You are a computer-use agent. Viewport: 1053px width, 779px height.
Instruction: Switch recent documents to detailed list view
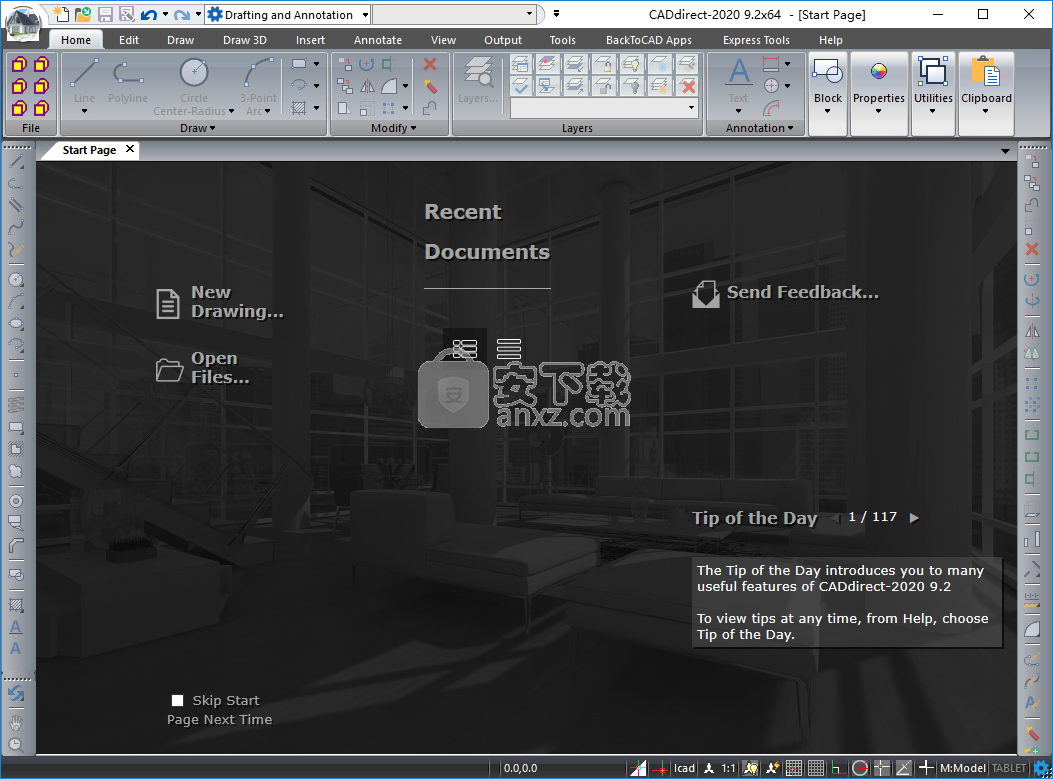465,349
